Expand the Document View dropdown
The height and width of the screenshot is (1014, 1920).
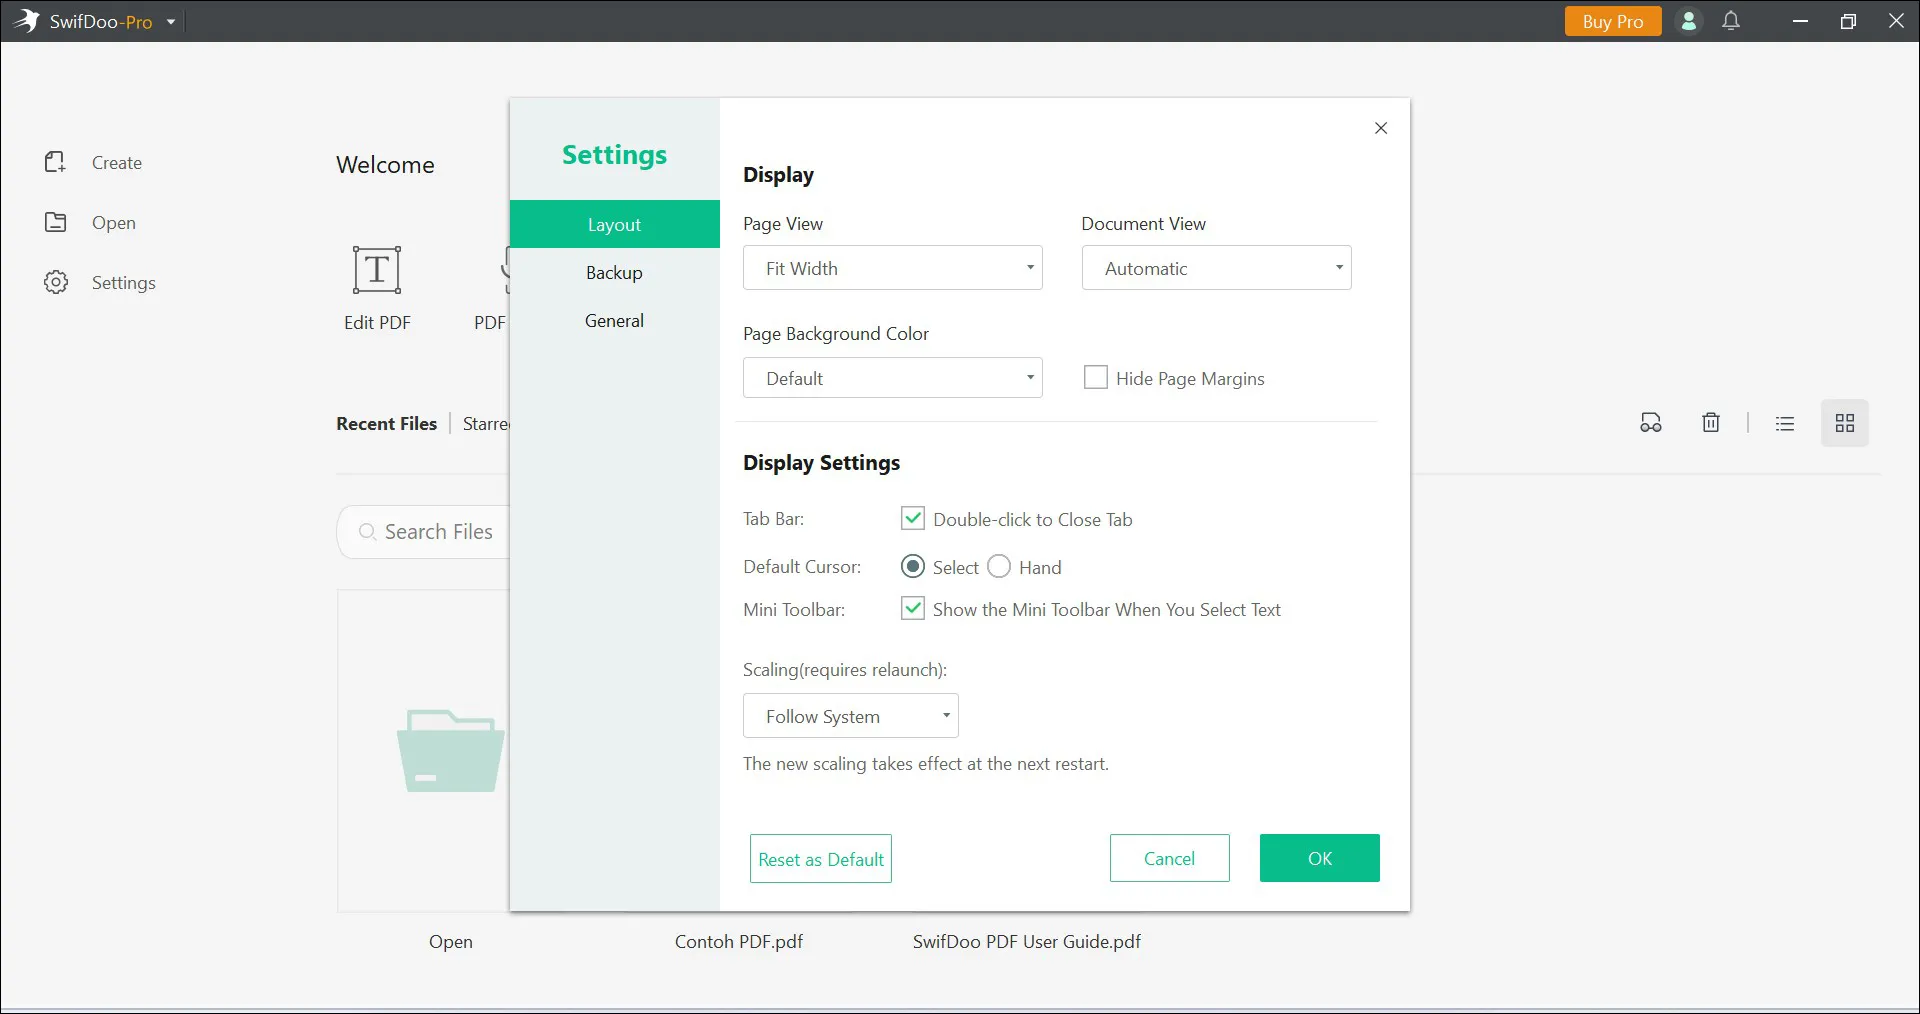(x=1216, y=268)
